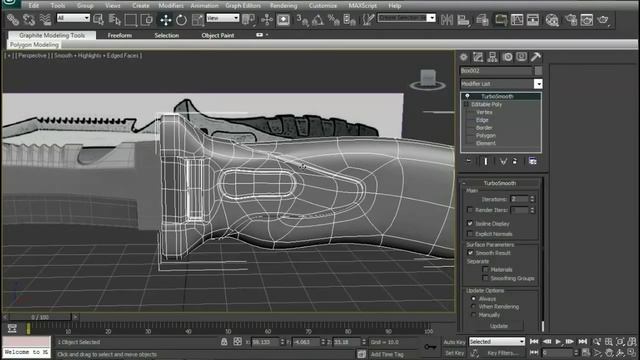The width and height of the screenshot is (640, 360).
Task: Open the Rendering menu
Action: (283, 6)
